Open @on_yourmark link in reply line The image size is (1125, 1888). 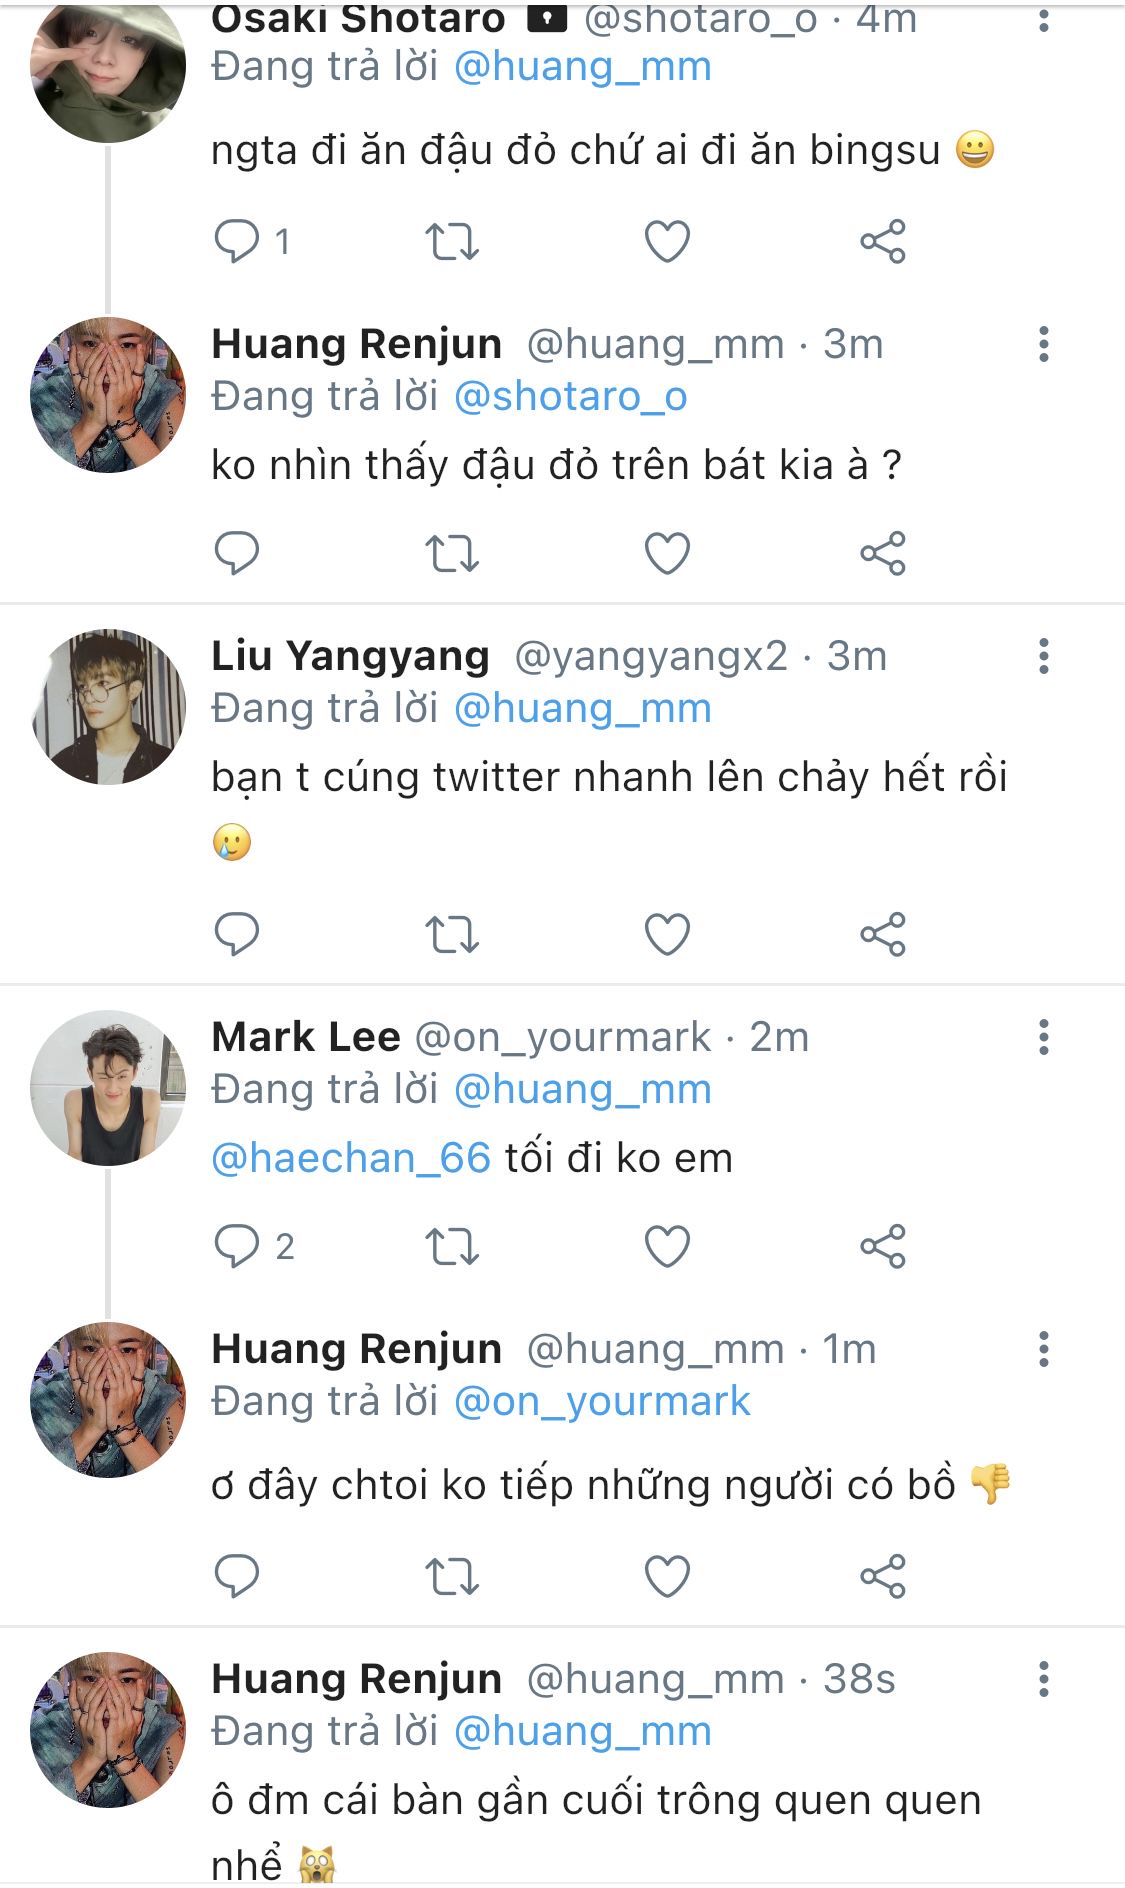pos(601,1402)
